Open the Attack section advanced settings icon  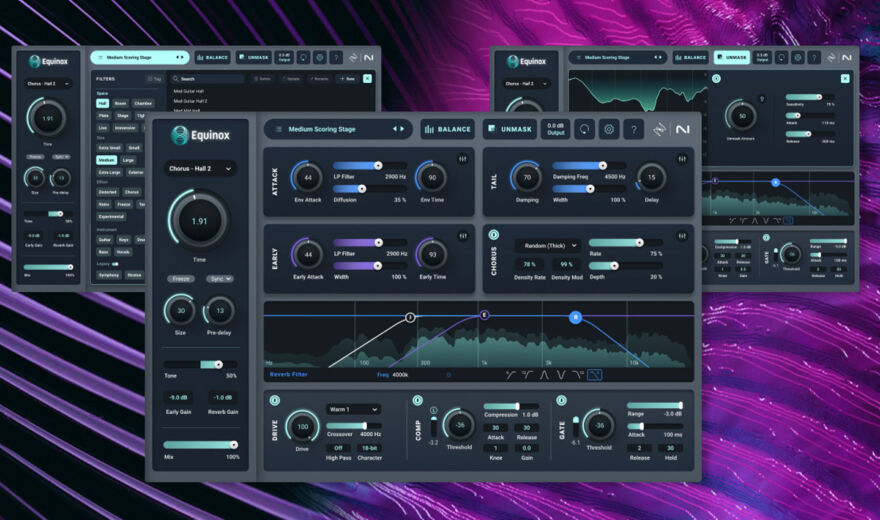[462, 159]
